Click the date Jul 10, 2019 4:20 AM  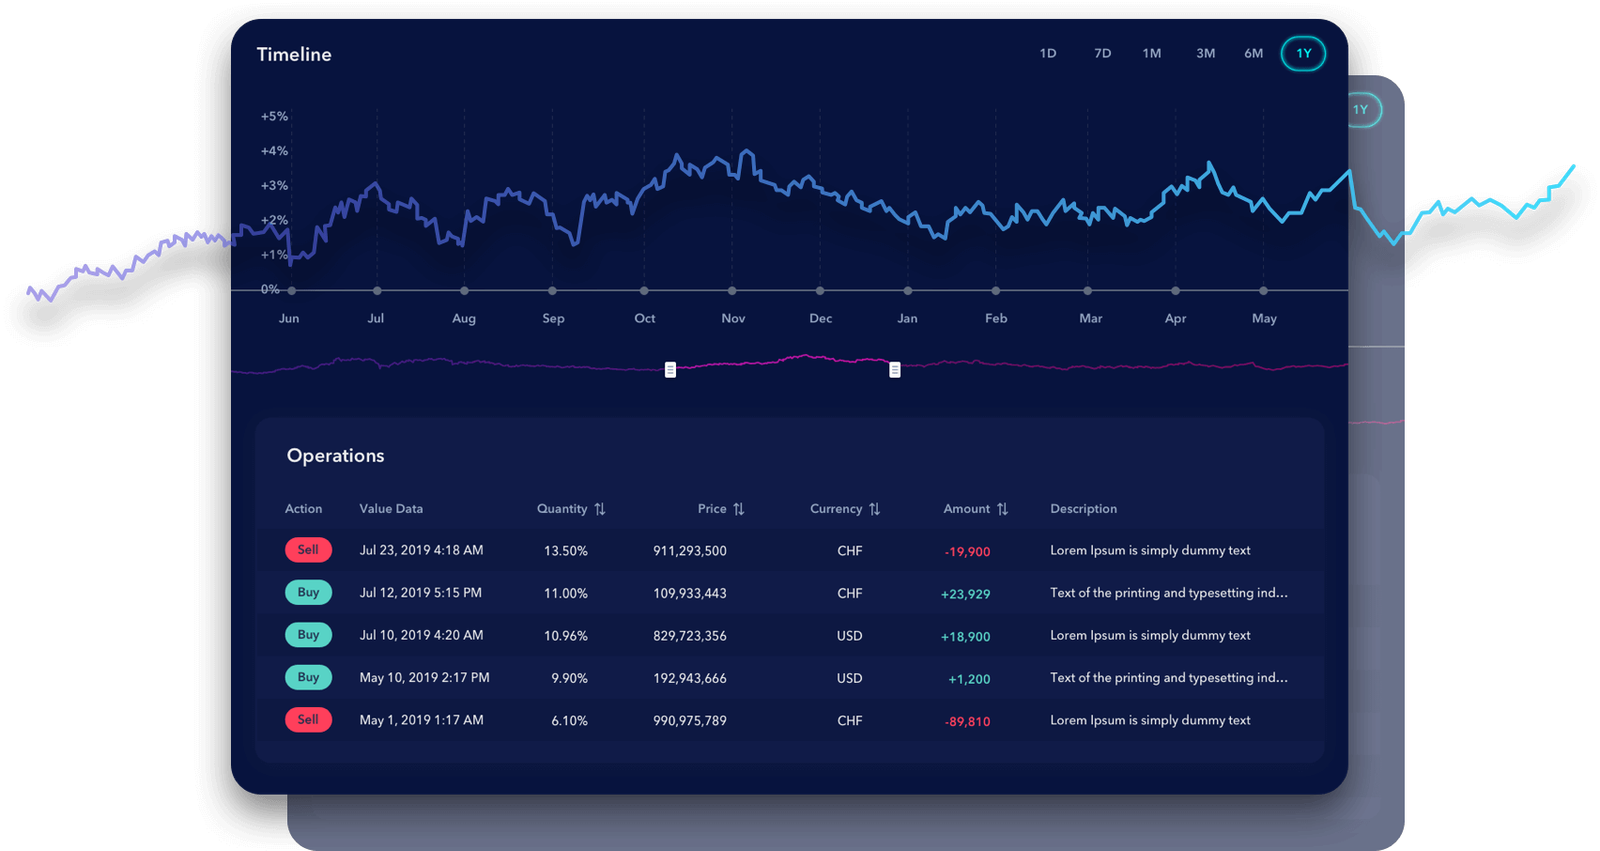[422, 636]
